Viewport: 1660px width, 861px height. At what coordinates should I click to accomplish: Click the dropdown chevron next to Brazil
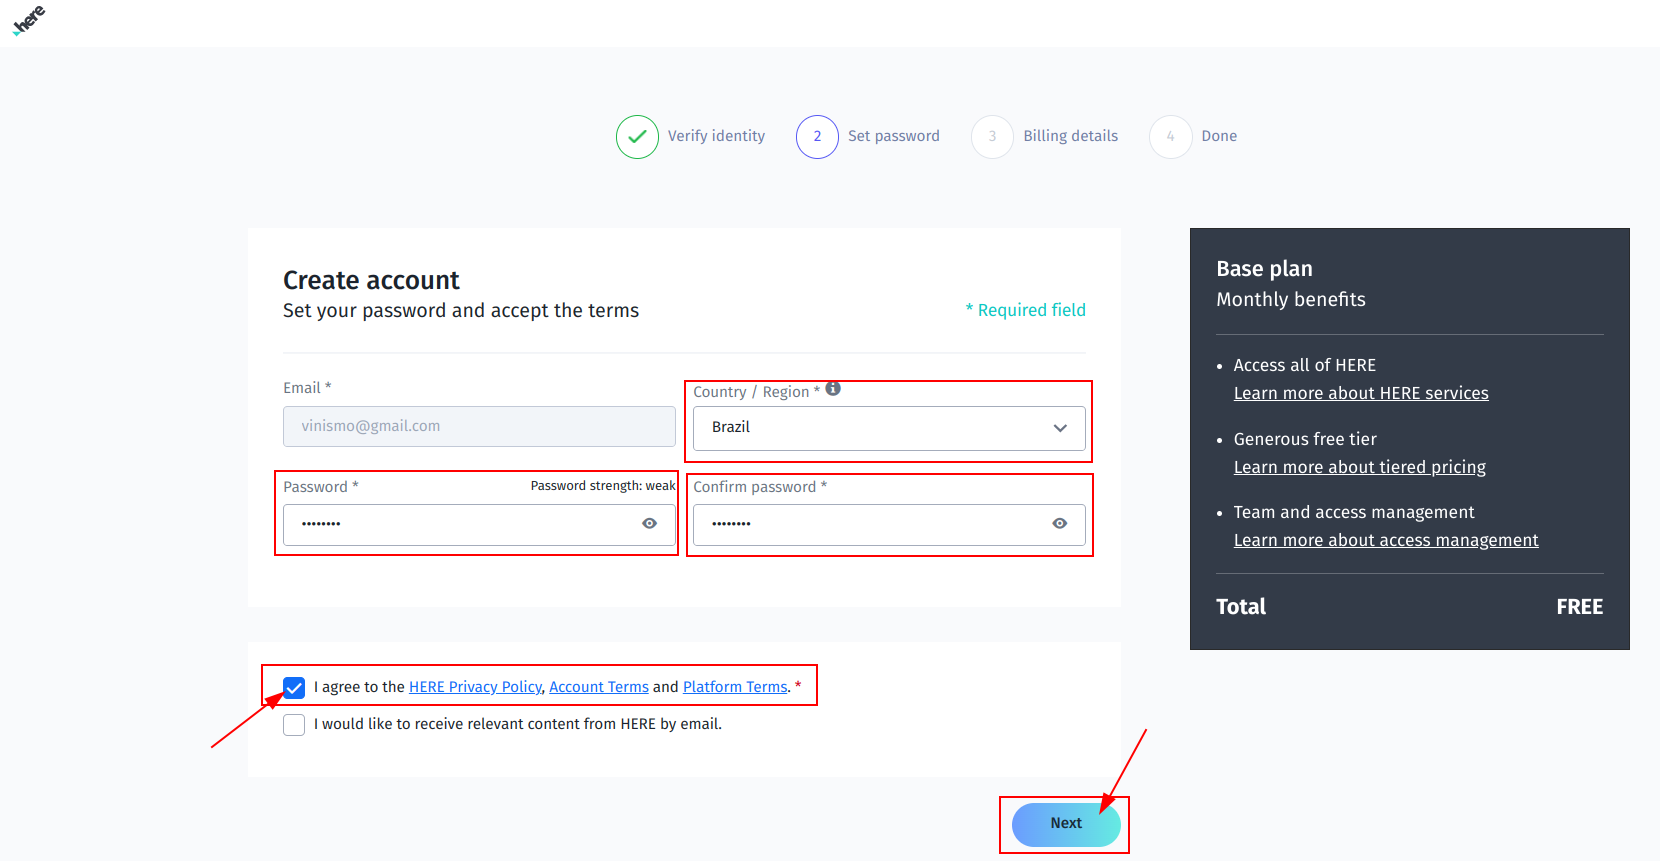coord(1060,428)
